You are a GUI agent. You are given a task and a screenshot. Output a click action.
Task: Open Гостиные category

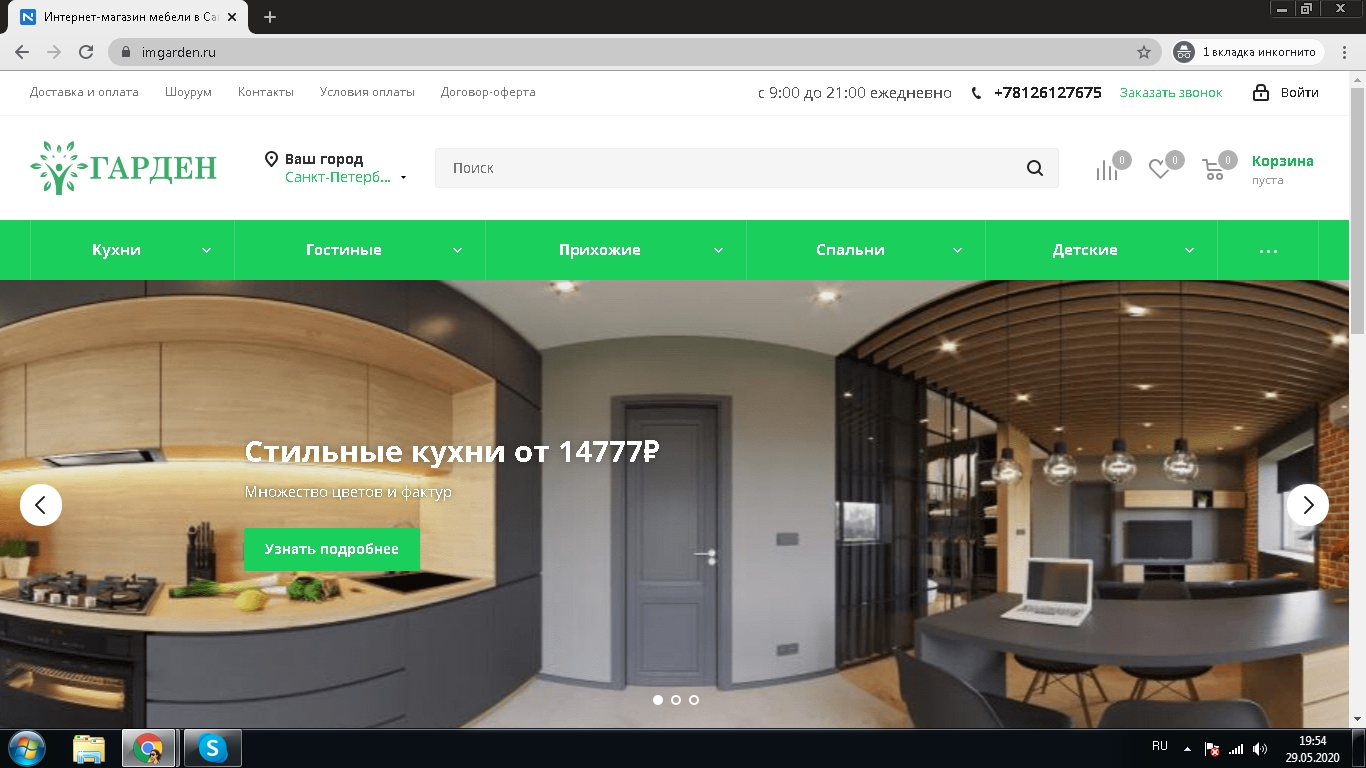[343, 250]
